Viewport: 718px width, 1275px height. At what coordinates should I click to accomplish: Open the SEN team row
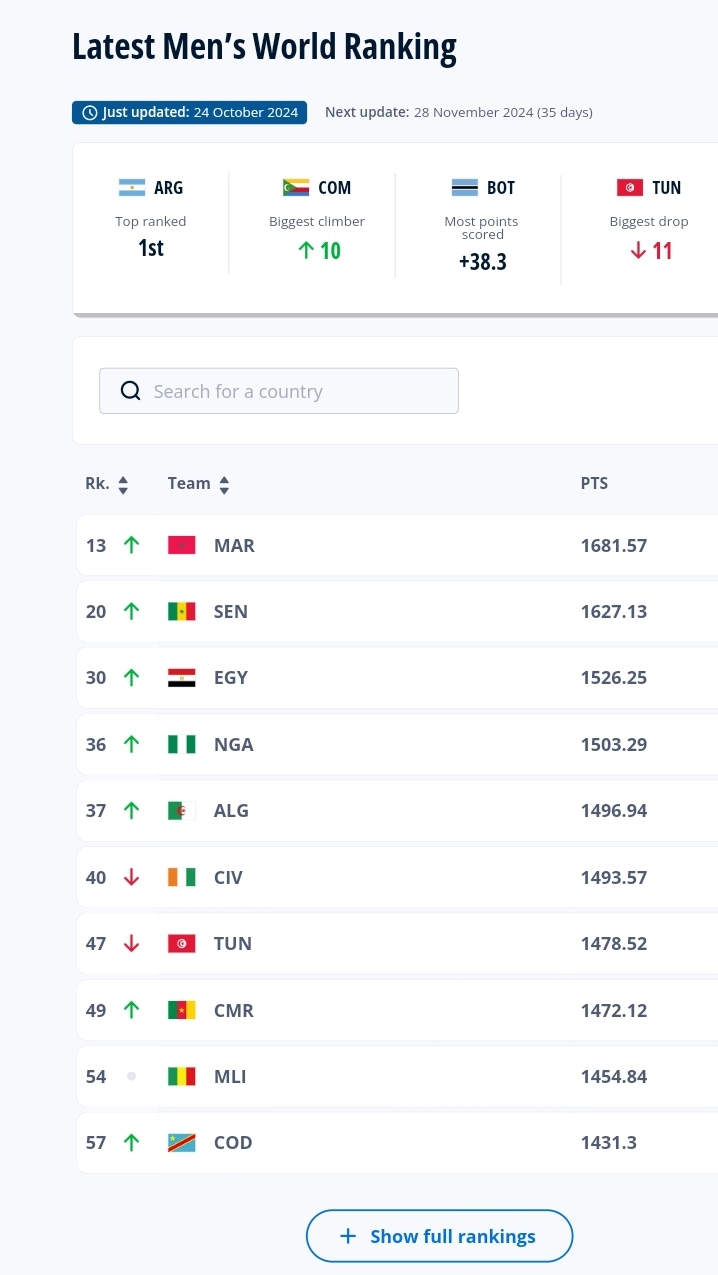231,611
